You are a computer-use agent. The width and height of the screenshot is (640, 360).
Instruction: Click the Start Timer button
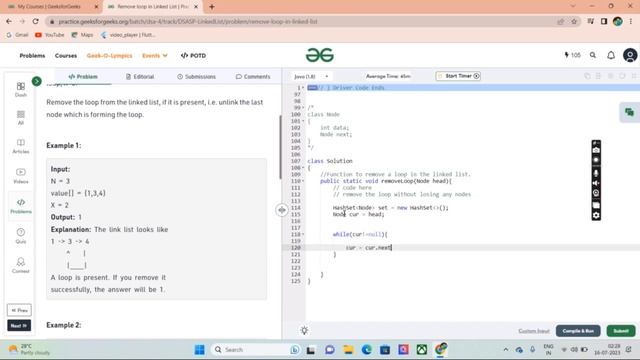[x=458, y=76]
